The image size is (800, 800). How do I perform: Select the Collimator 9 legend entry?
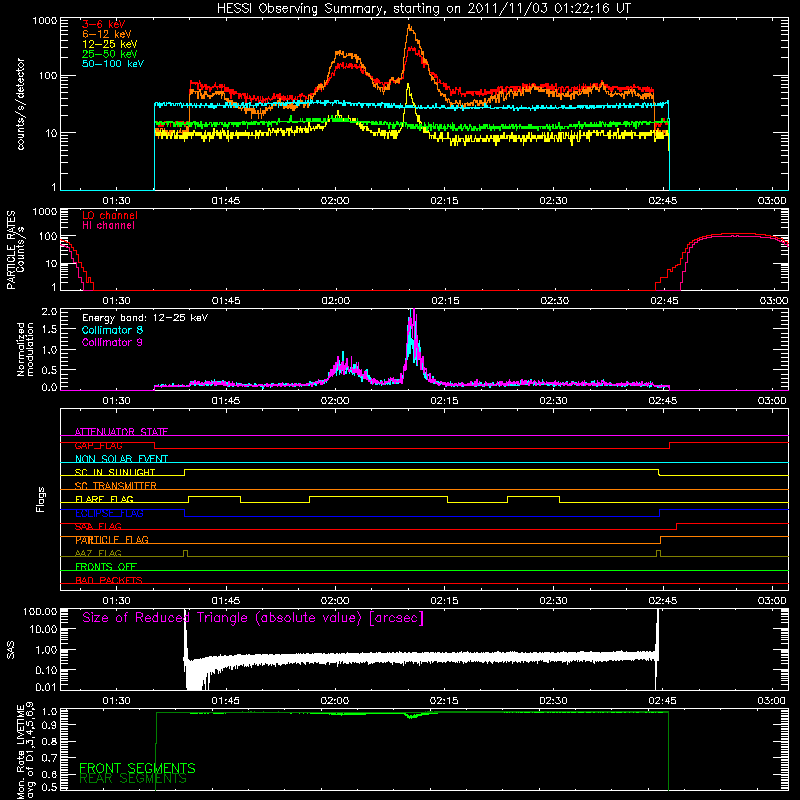tap(112, 342)
